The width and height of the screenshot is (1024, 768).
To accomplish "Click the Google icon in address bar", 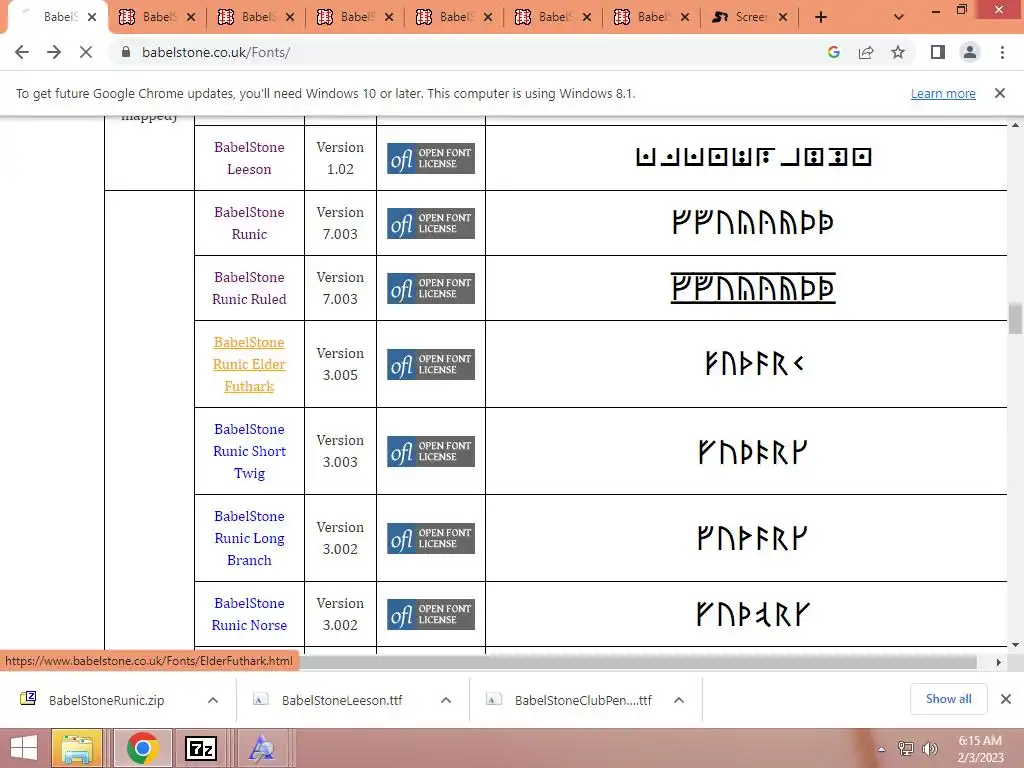I will pos(833,52).
